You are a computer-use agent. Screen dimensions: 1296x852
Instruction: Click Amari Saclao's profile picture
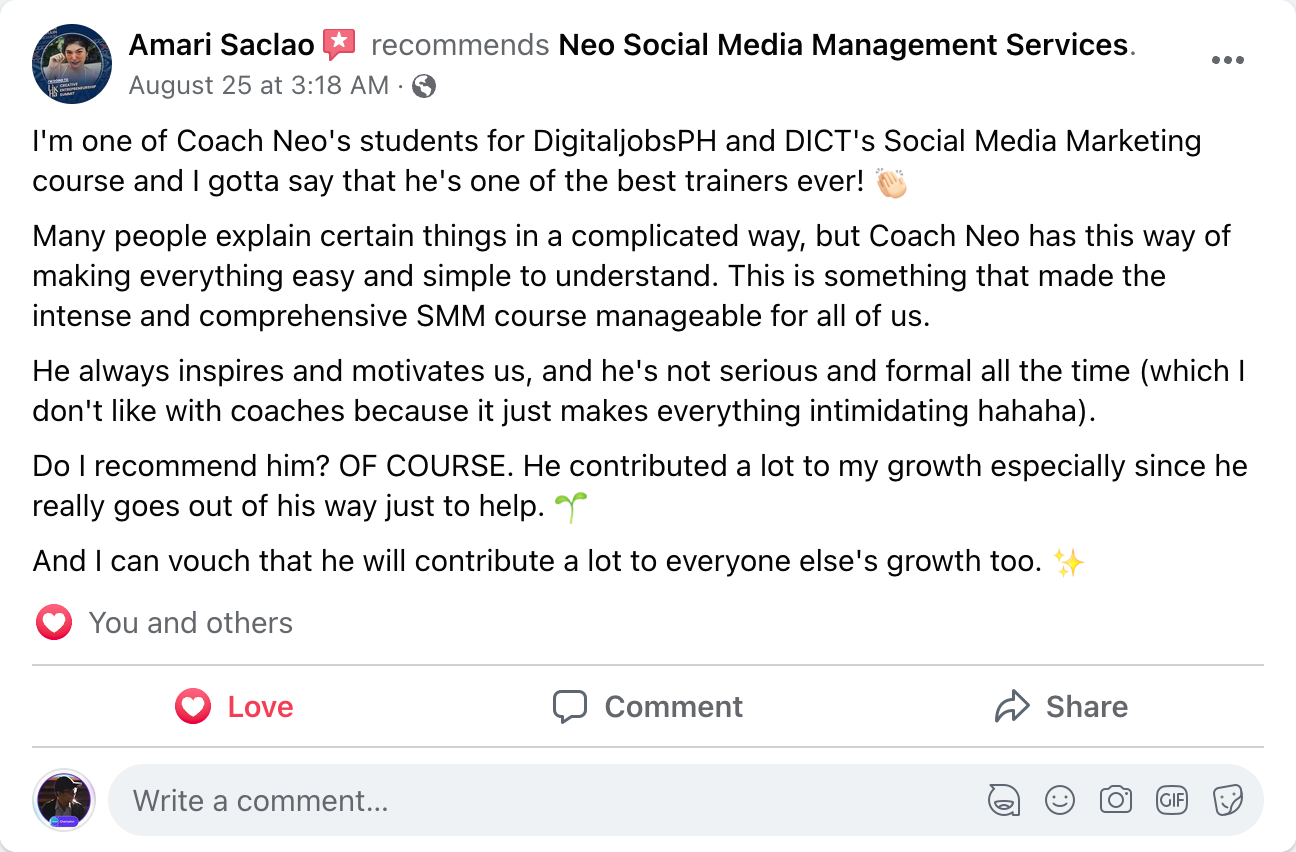[x=72, y=64]
